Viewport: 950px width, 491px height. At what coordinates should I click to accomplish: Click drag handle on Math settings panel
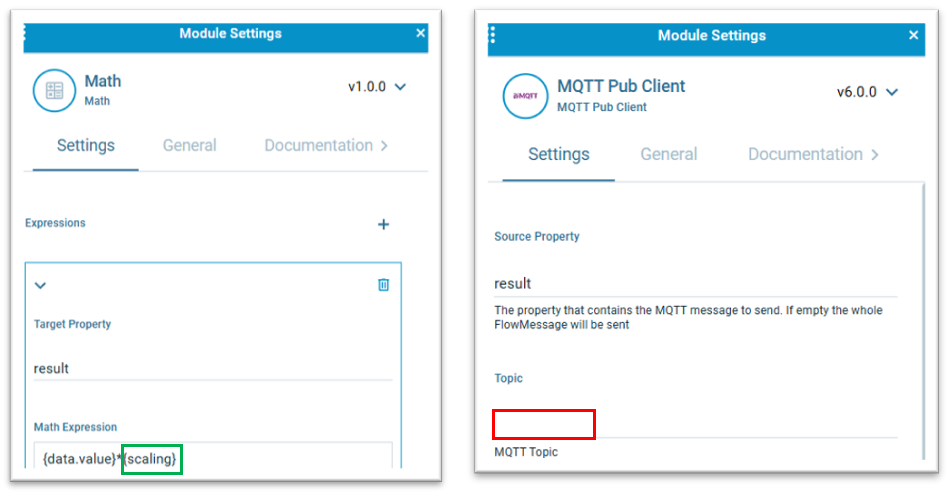tap(25, 32)
